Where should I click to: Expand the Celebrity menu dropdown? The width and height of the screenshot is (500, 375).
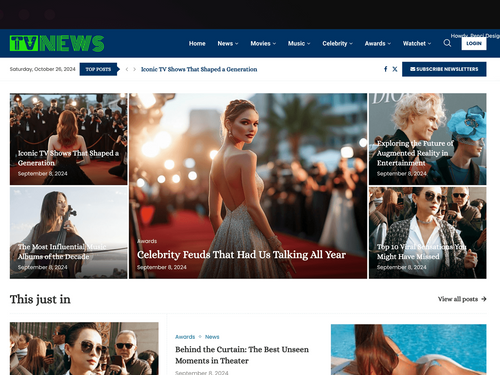pyautogui.click(x=338, y=43)
